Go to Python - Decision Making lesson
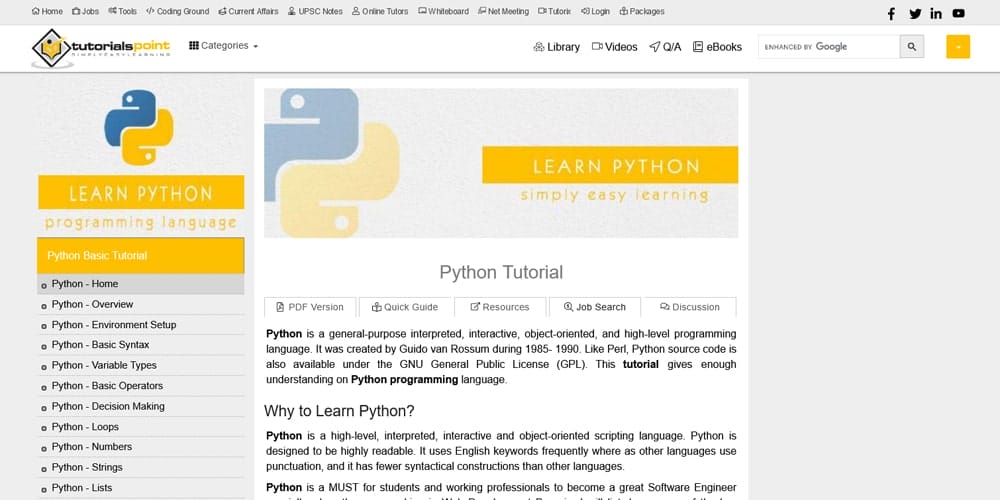Viewport: 1000px width, 500px height. (x=108, y=406)
